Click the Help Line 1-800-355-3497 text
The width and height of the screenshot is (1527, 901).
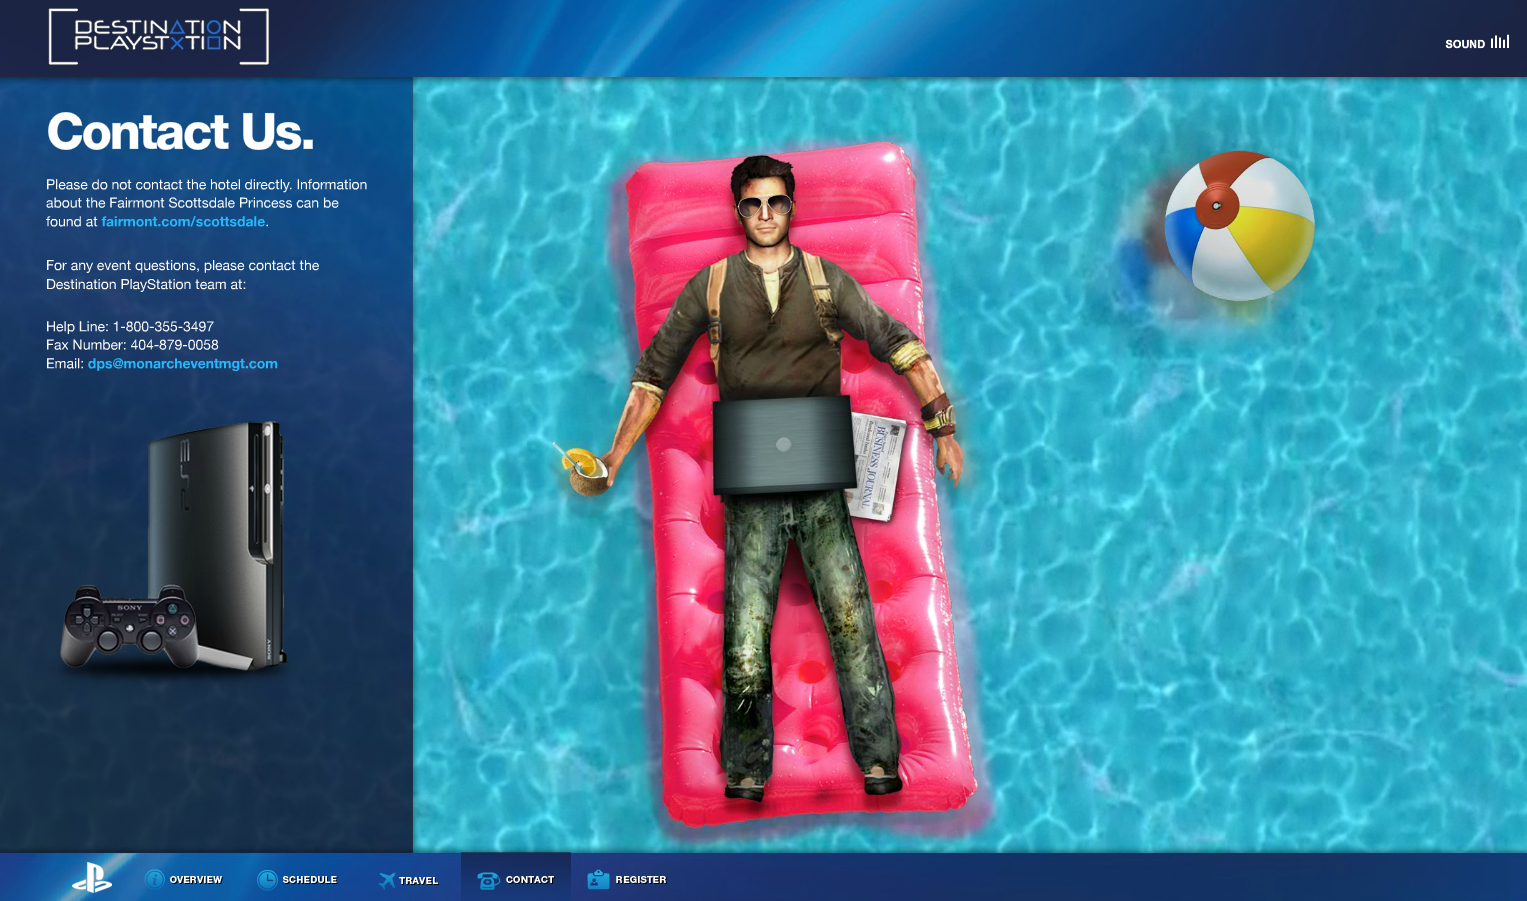[130, 327]
